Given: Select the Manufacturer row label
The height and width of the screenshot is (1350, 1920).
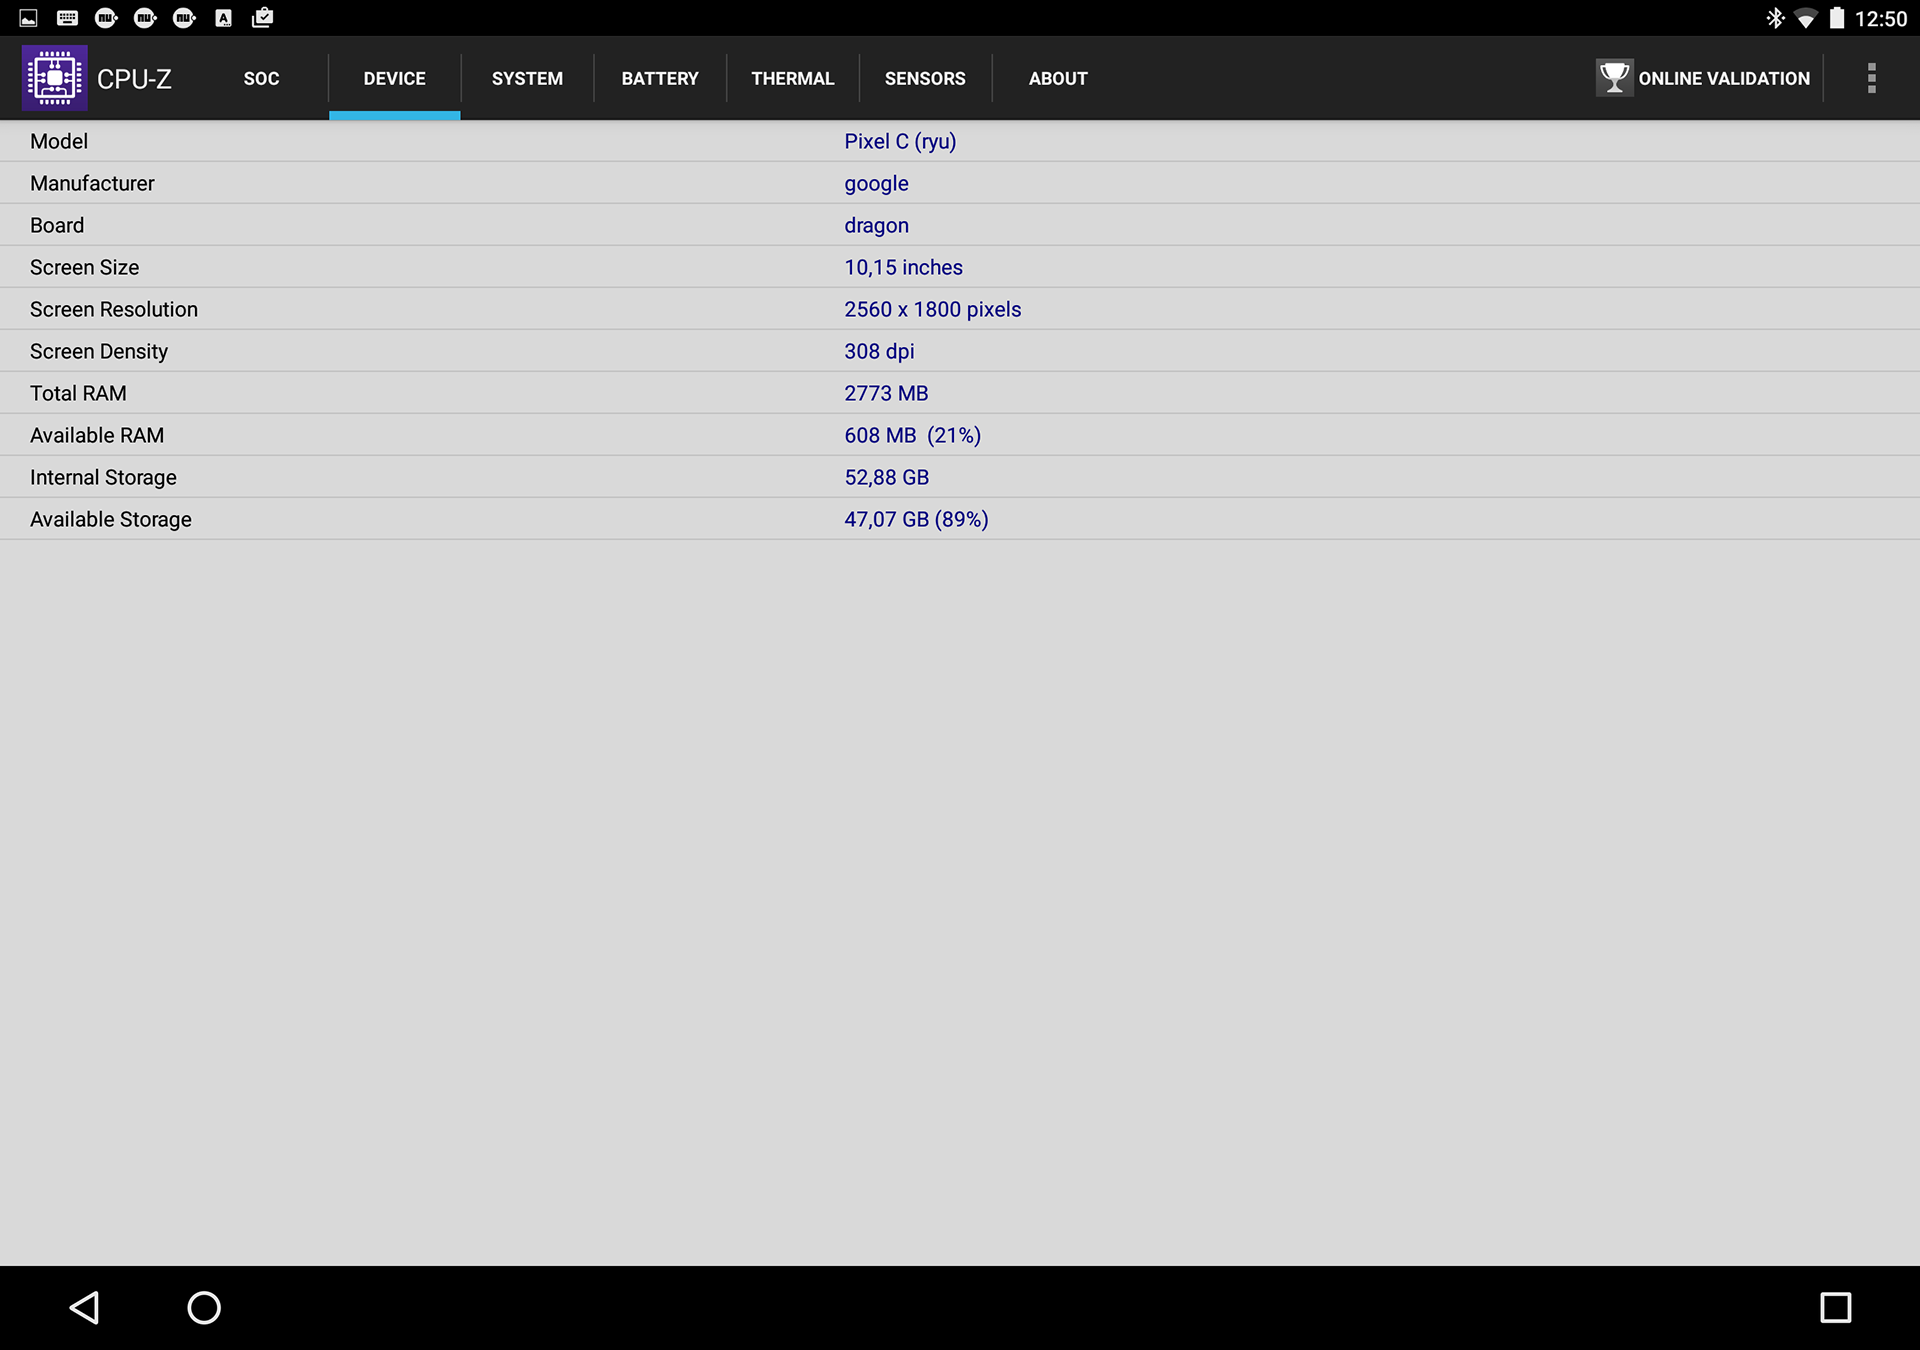Looking at the screenshot, I should (x=92, y=183).
